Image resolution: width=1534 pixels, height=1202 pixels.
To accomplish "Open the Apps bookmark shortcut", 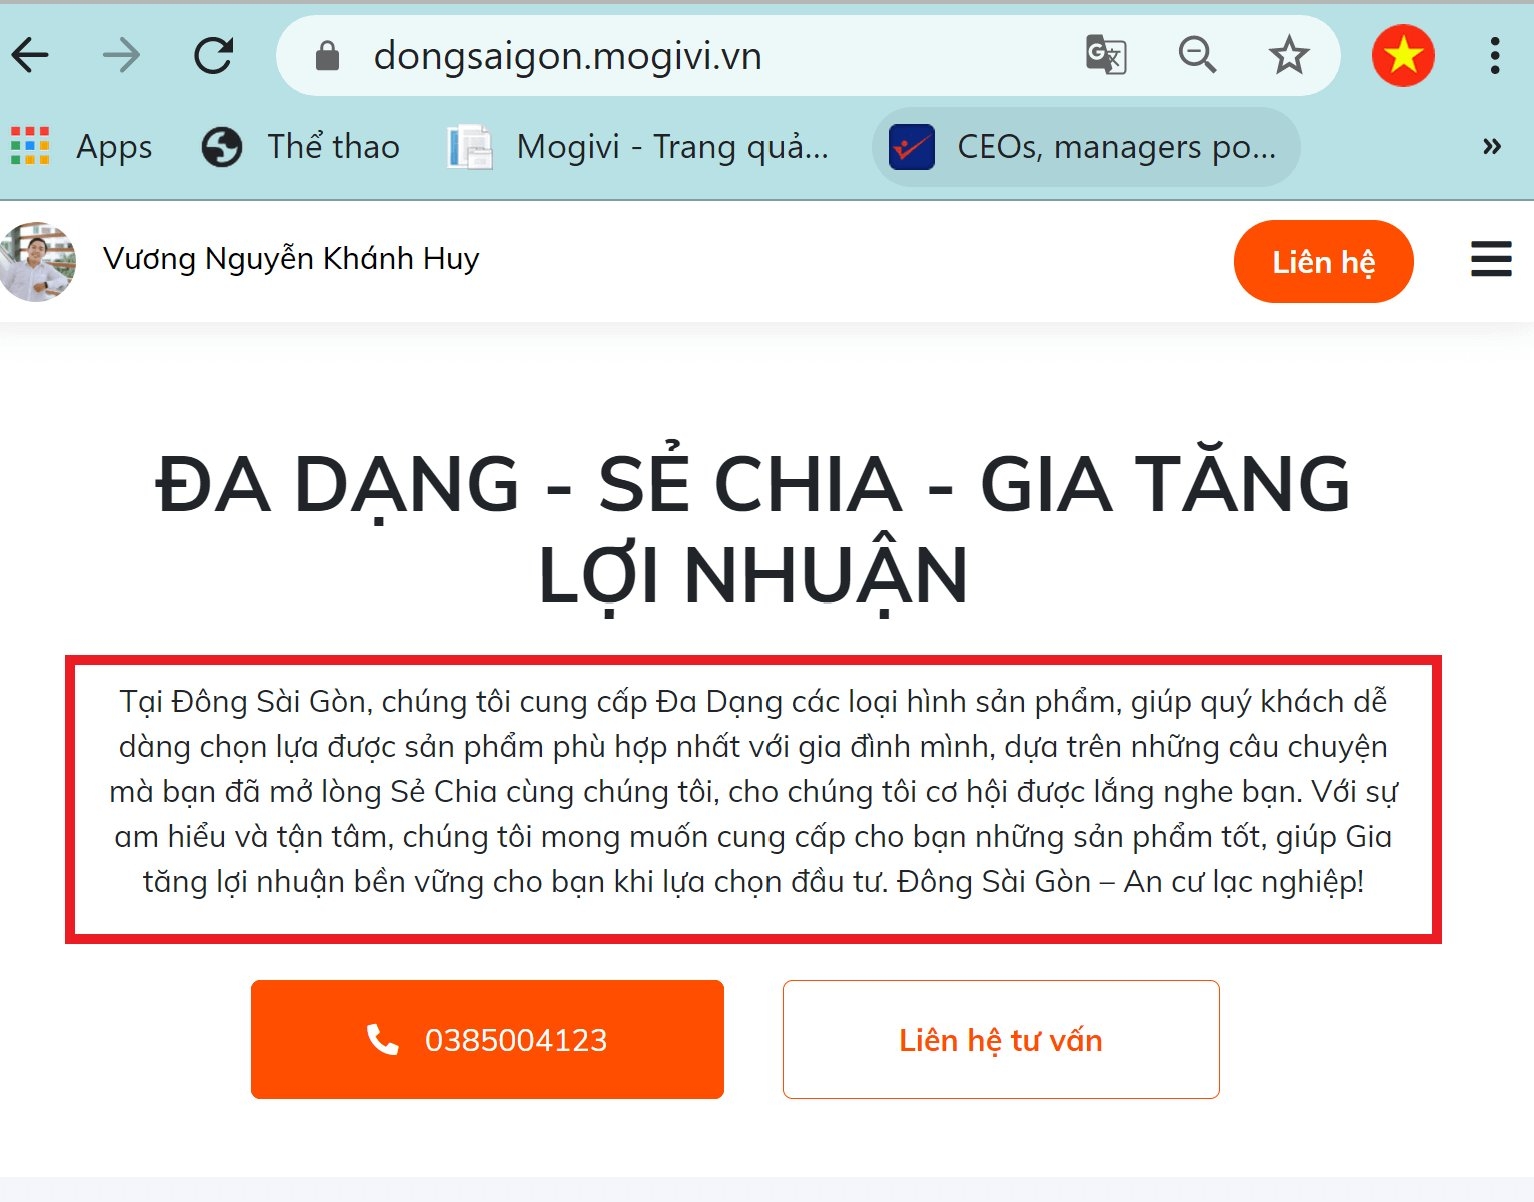I will pos(82,147).
